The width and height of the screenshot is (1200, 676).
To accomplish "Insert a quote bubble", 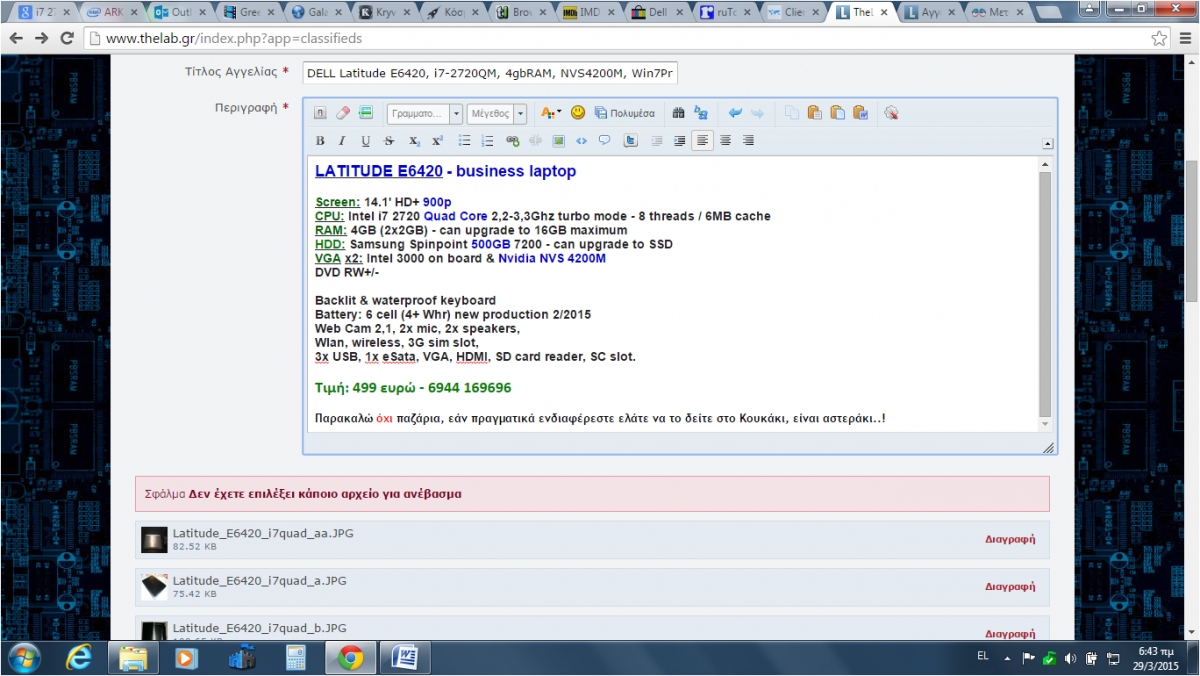I will 605,141.
